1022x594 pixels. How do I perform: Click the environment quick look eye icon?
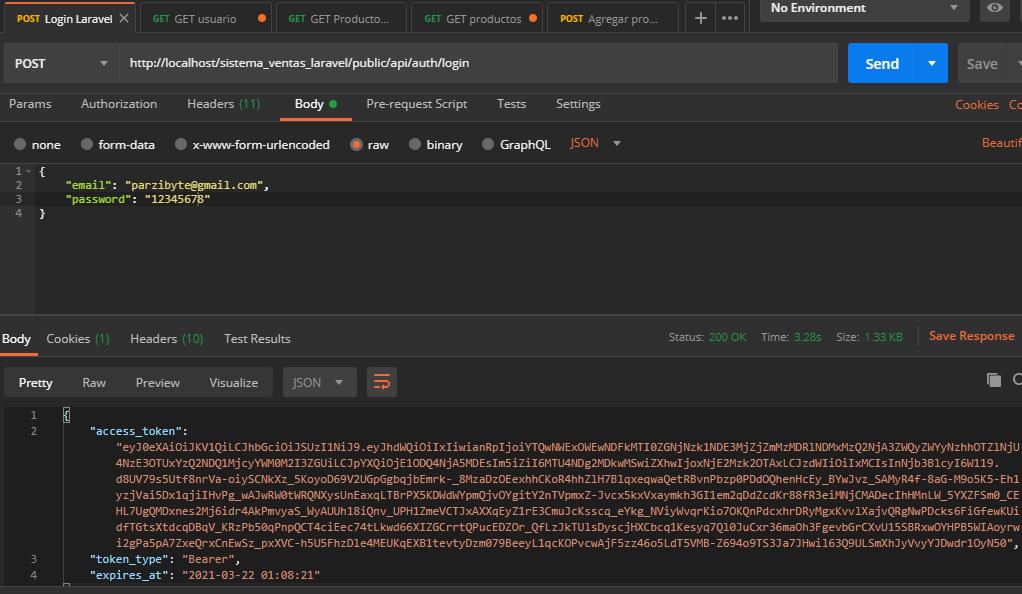coord(995,8)
